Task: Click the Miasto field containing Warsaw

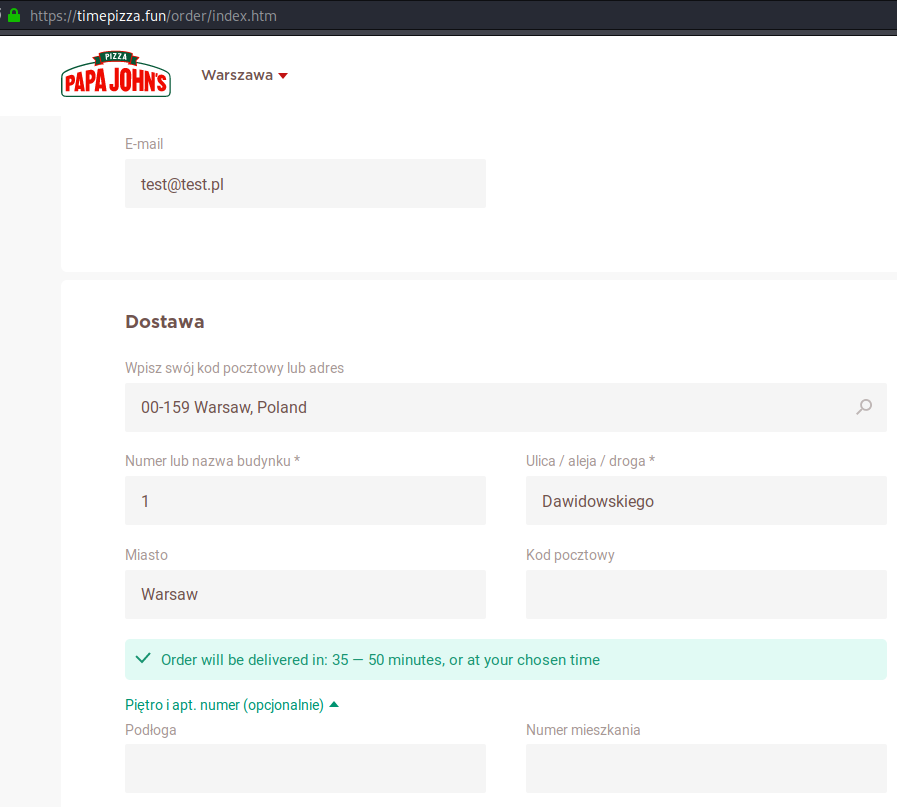Action: click(305, 594)
